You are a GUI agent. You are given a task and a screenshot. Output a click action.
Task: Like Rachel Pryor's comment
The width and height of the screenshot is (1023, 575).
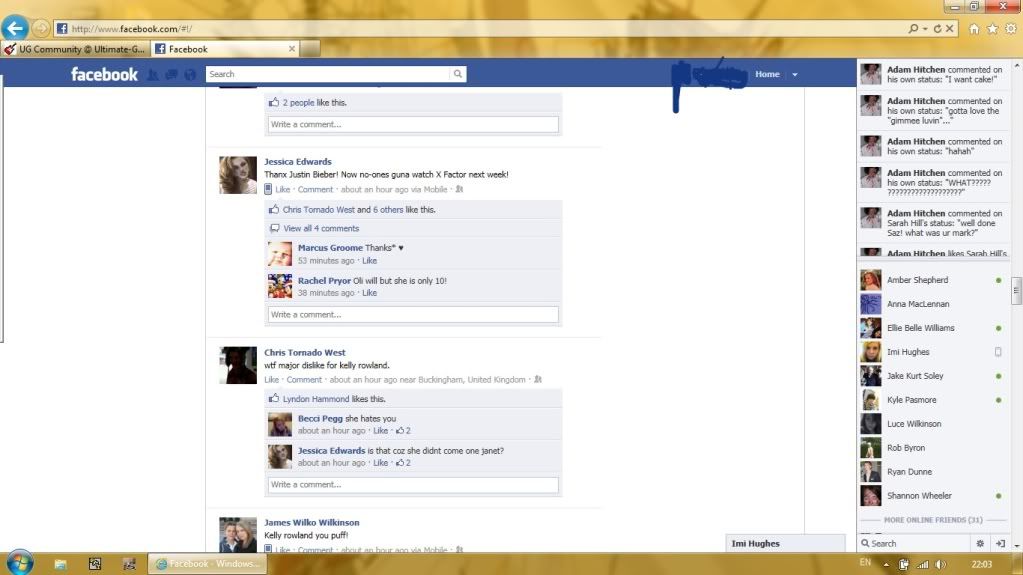click(369, 293)
